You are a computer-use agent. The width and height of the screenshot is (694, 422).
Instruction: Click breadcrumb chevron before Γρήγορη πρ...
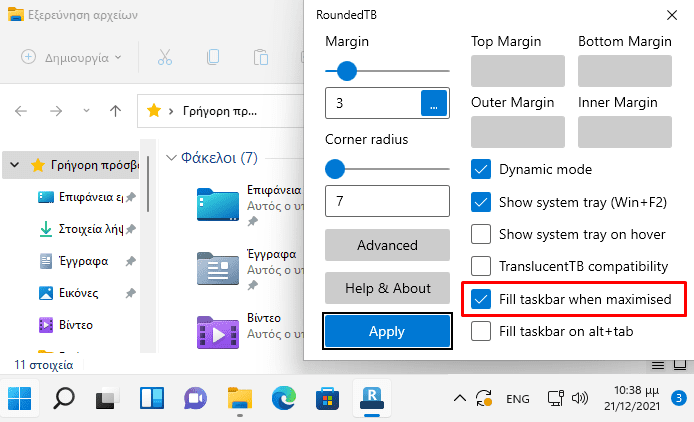tap(171, 111)
